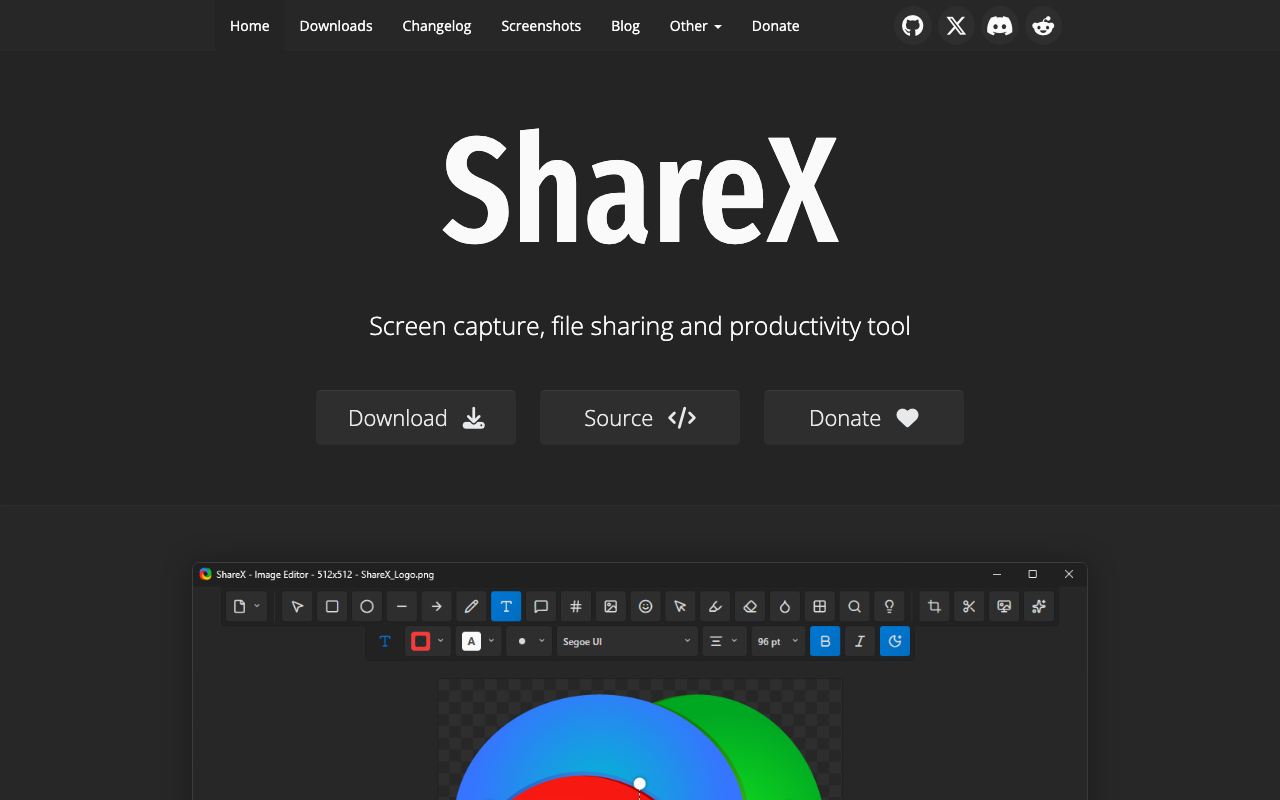Select the Insert image tool

tap(610, 606)
